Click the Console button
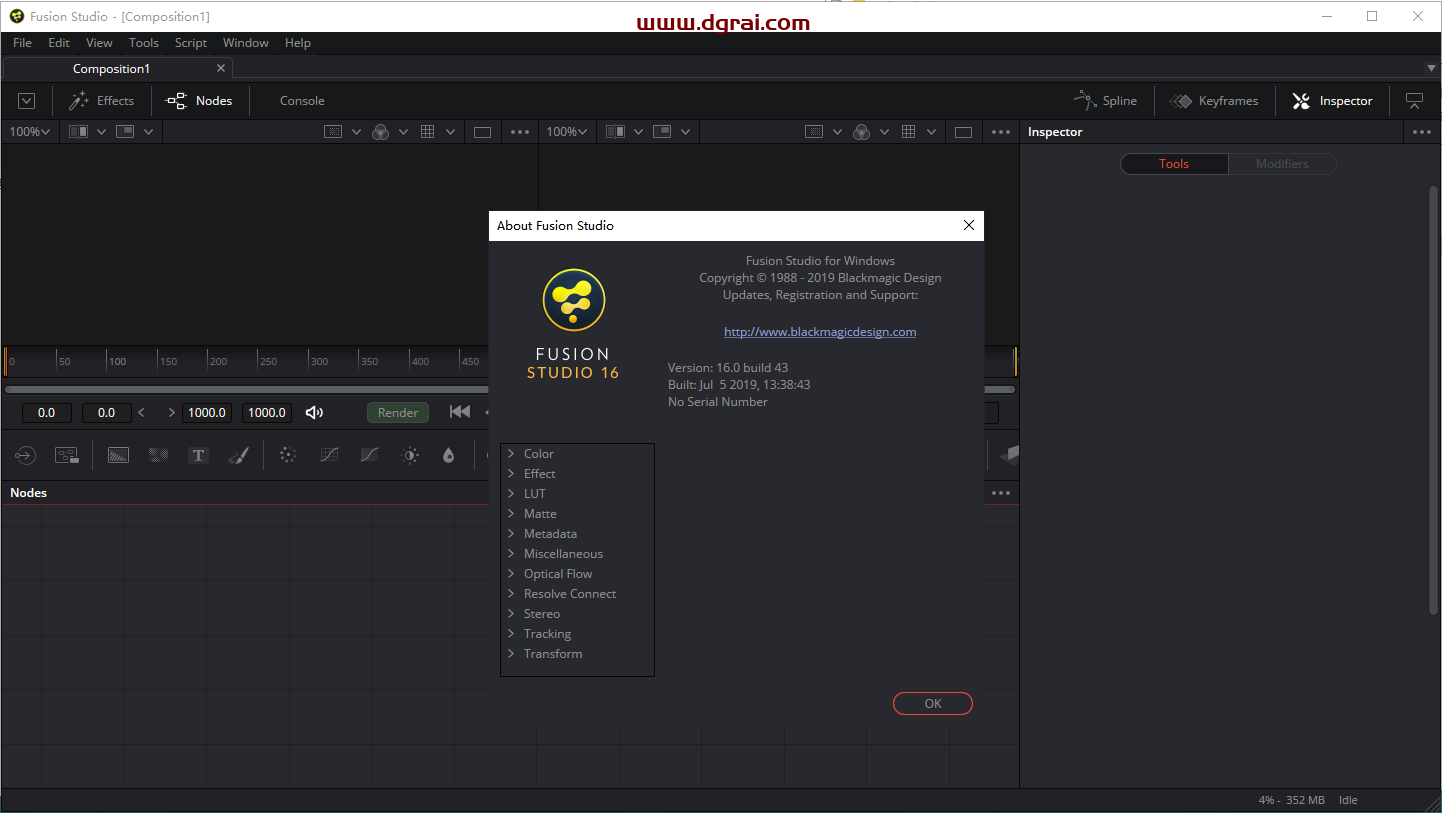Viewport: 1442px width, 813px height. point(302,101)
